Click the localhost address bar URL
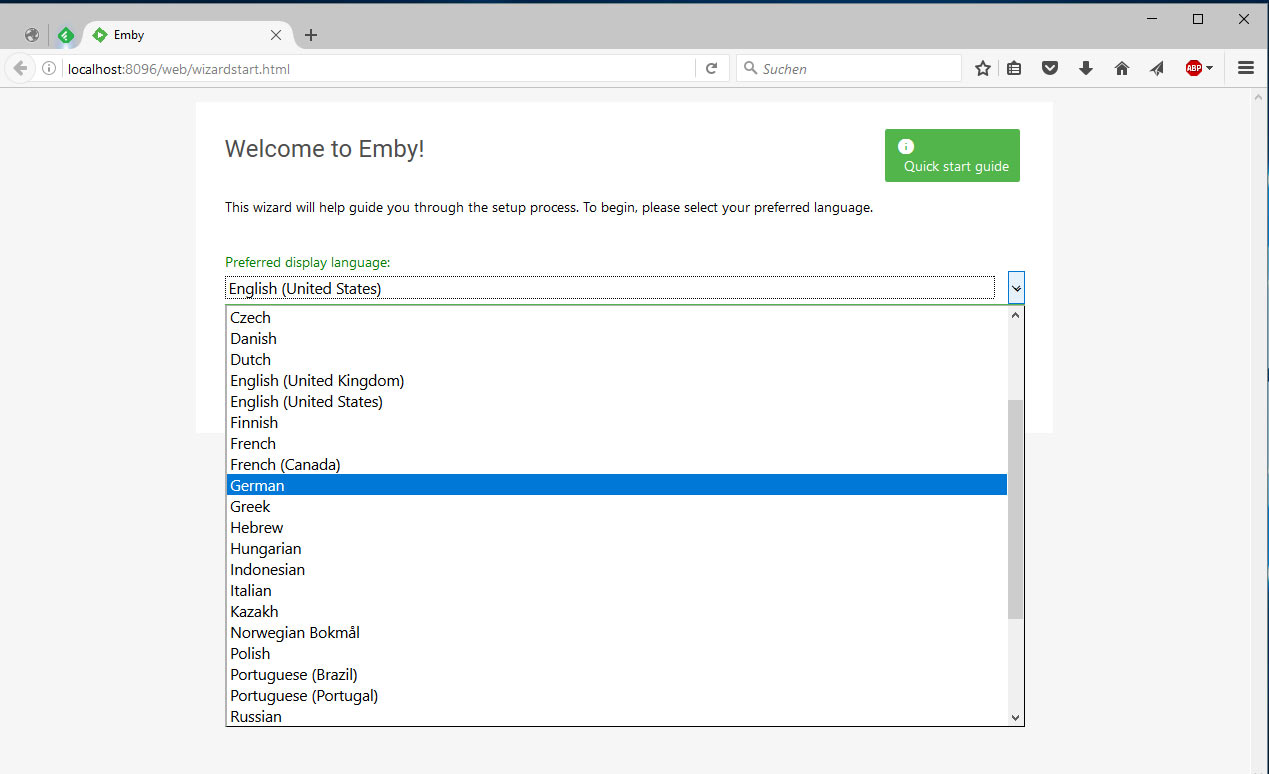This screenshot has height=774, width=1269. (179, 69)
